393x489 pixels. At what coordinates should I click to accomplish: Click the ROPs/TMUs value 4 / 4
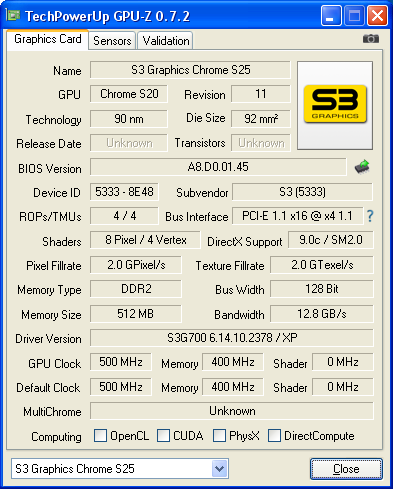click(124, 216)
